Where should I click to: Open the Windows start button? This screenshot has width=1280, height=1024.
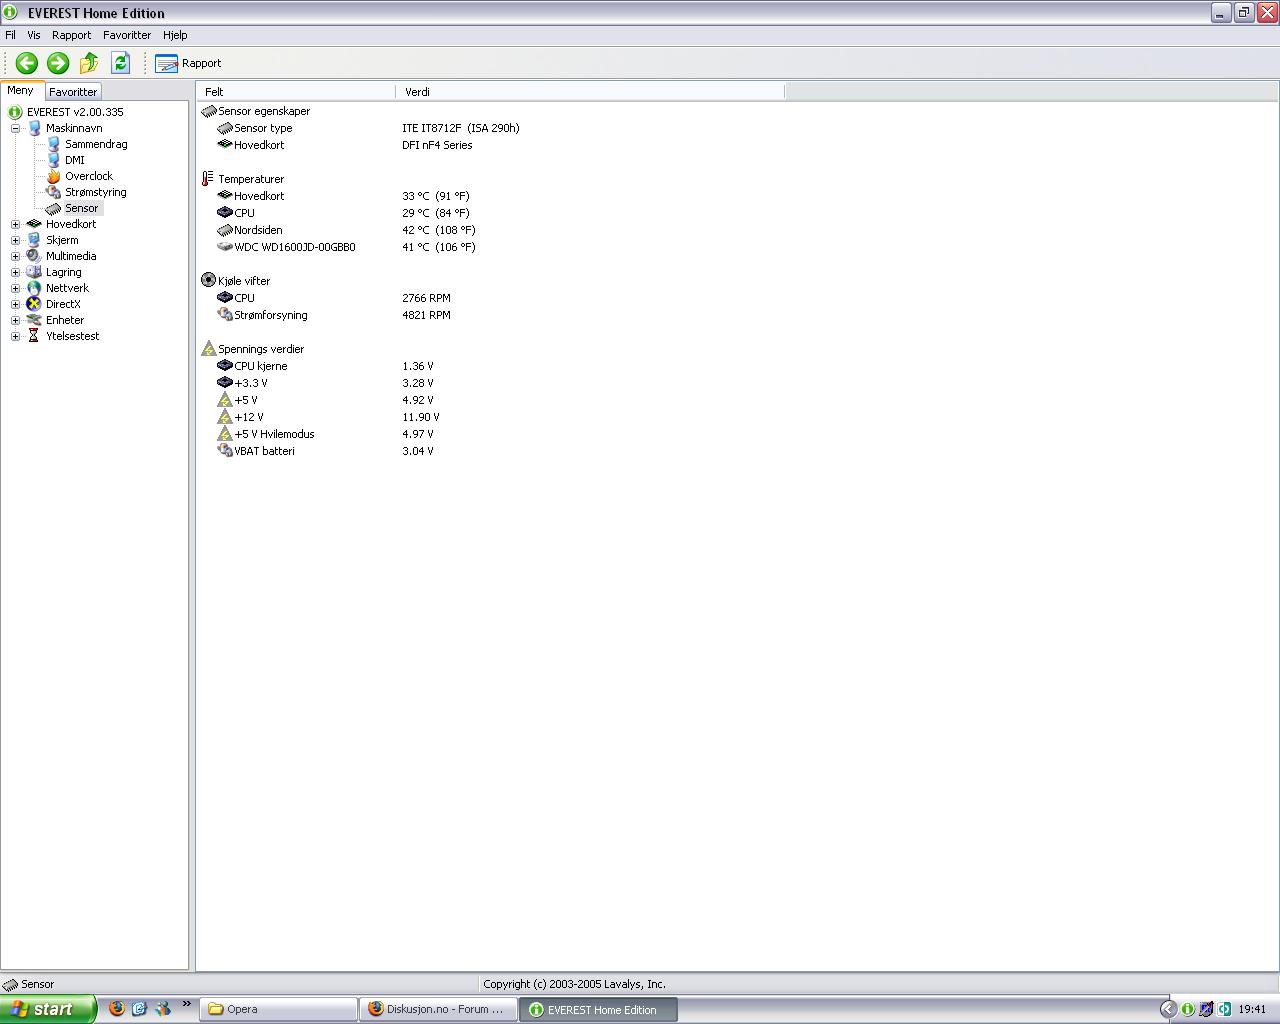(x=48, y=1009)
